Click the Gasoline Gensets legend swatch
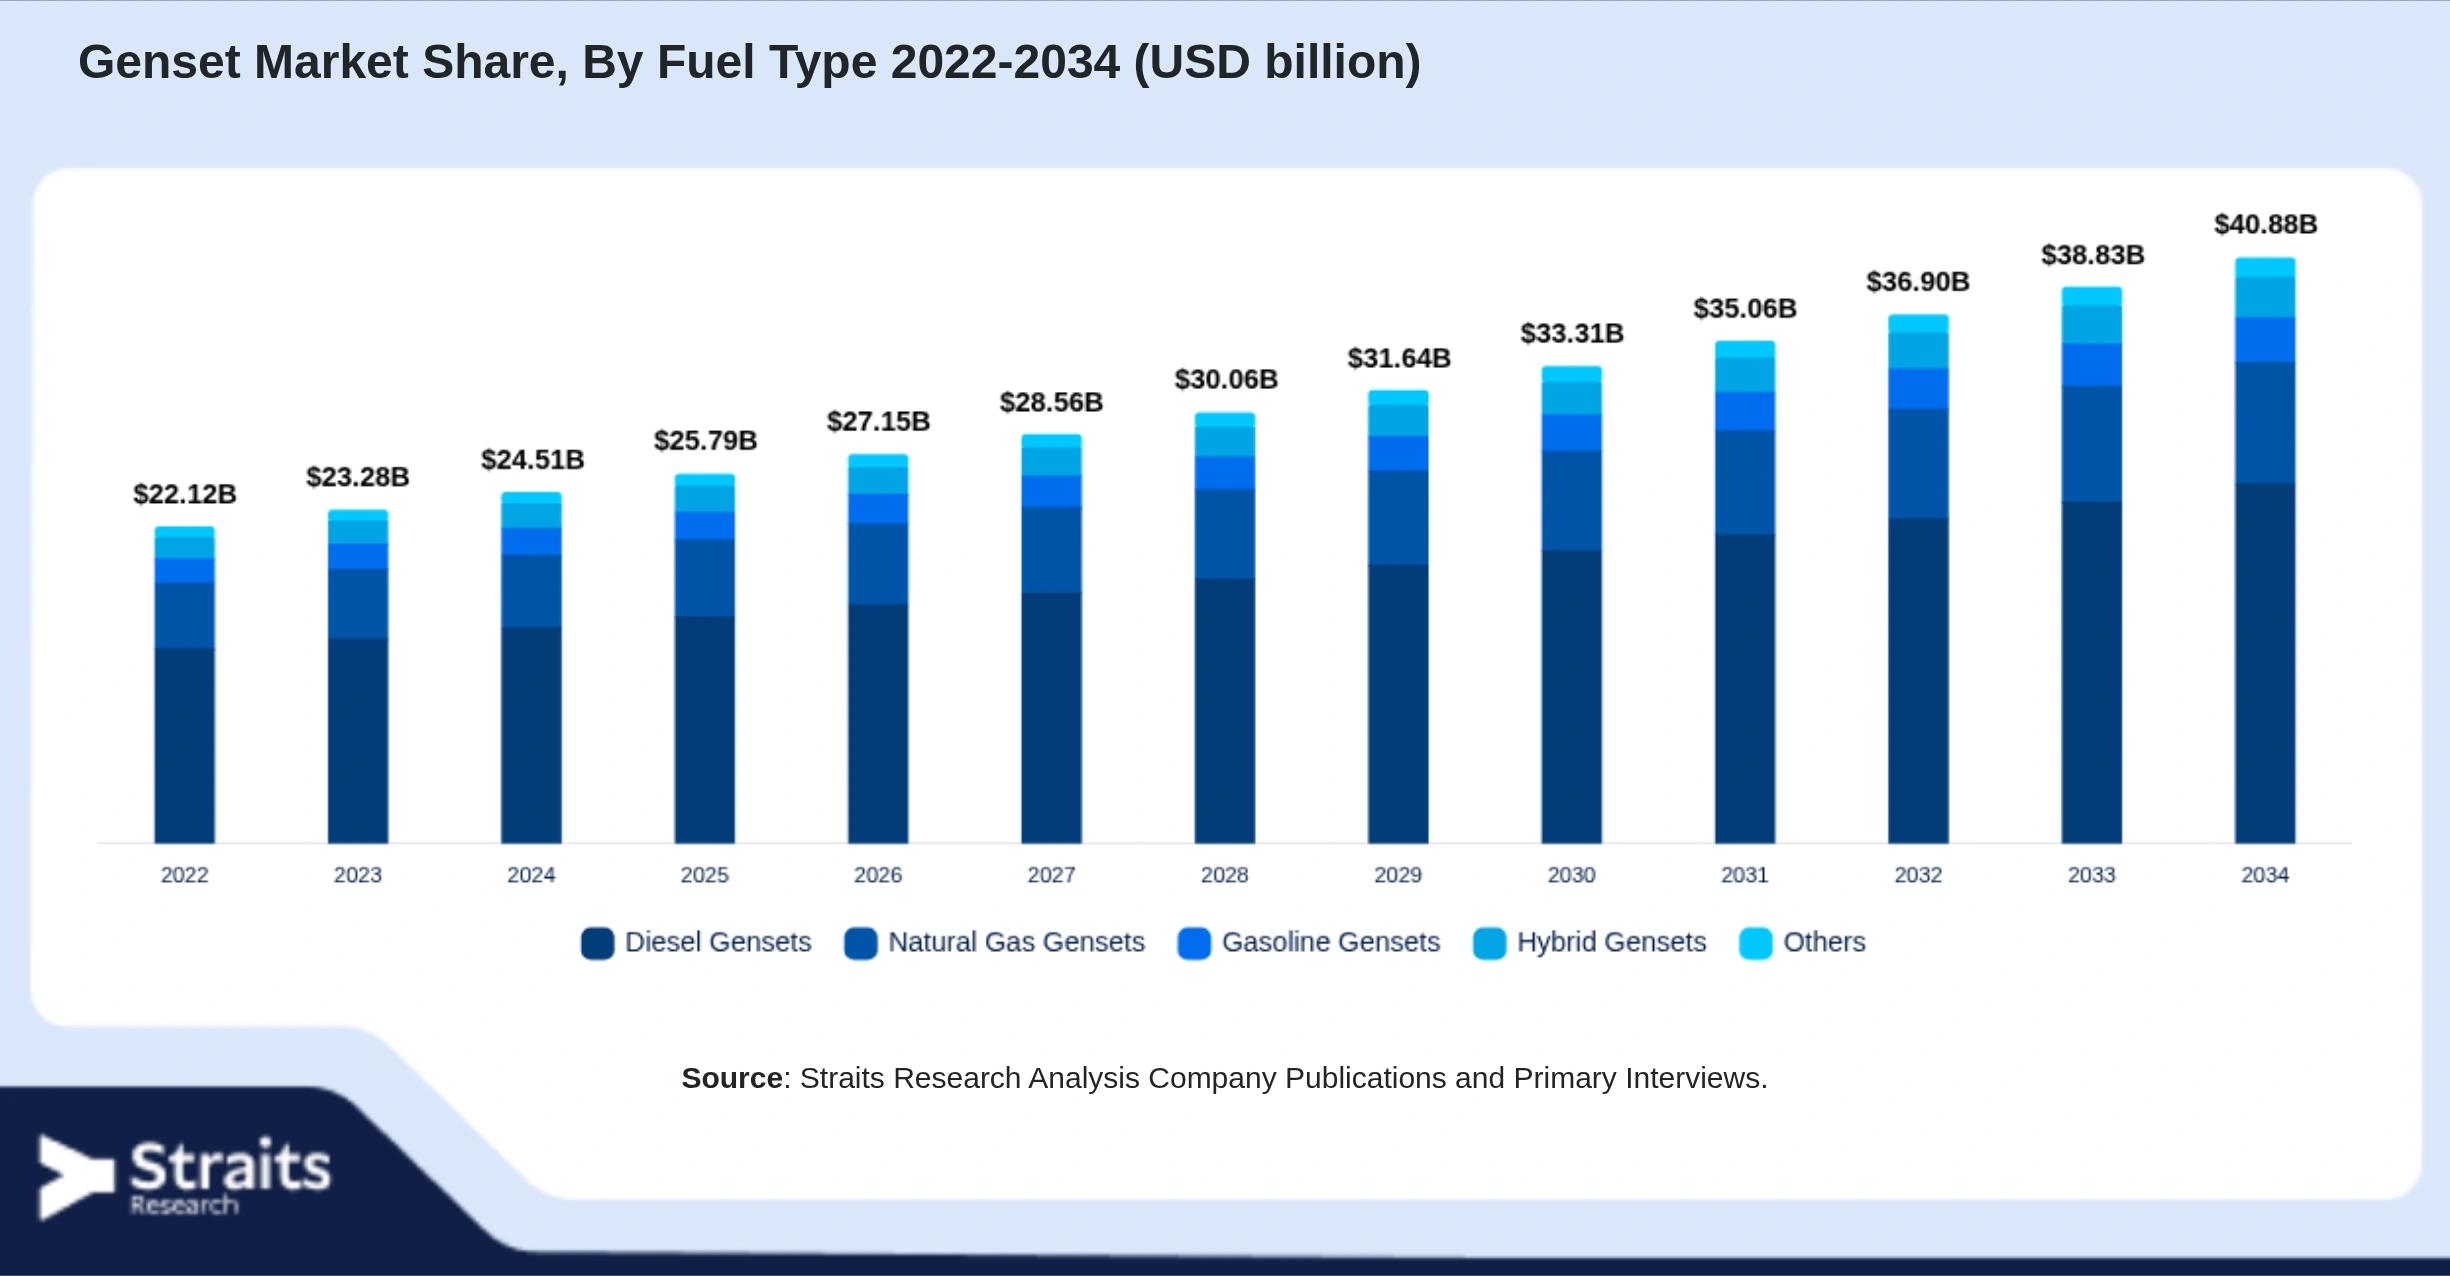This screenshot has width=2450, height=1276. [1194, 943]
